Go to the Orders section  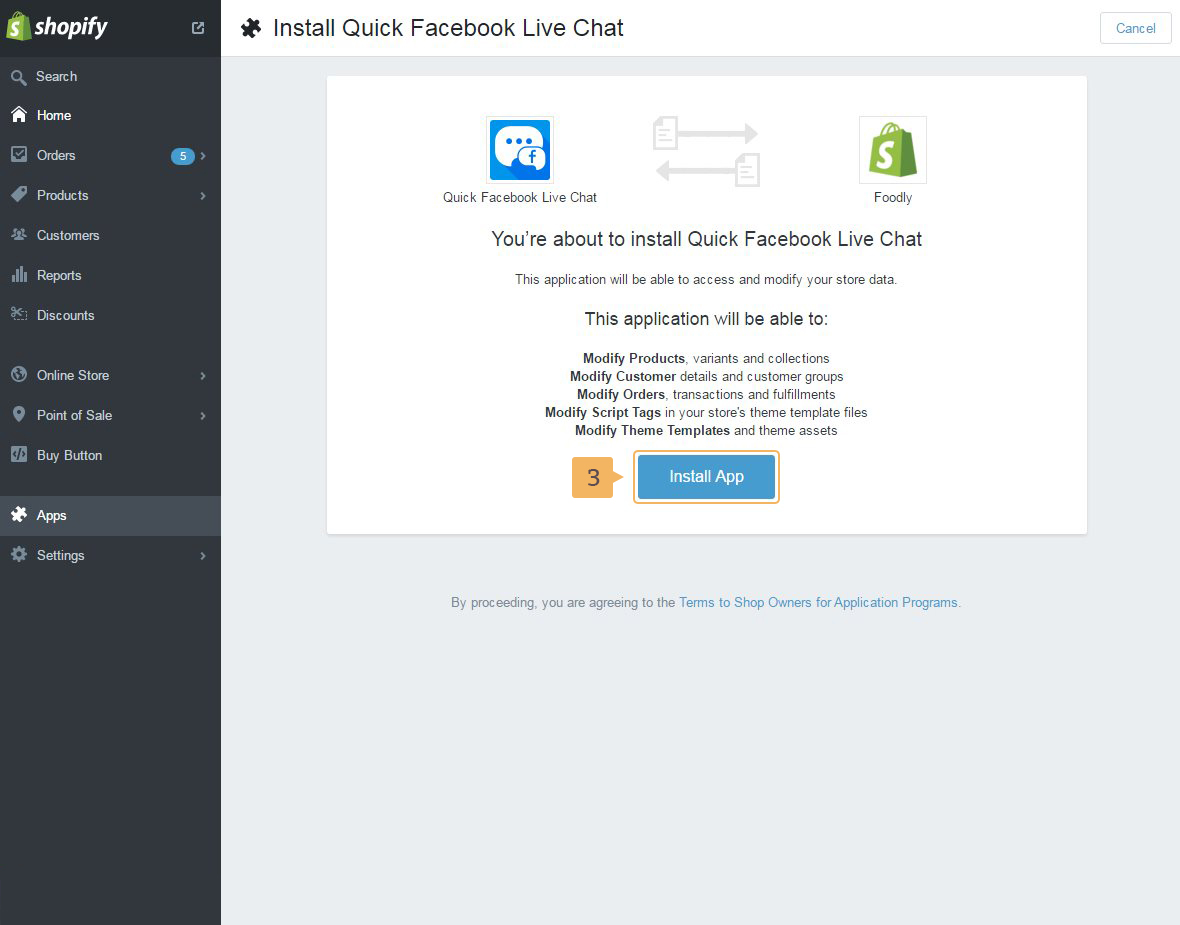coord(56,155)
